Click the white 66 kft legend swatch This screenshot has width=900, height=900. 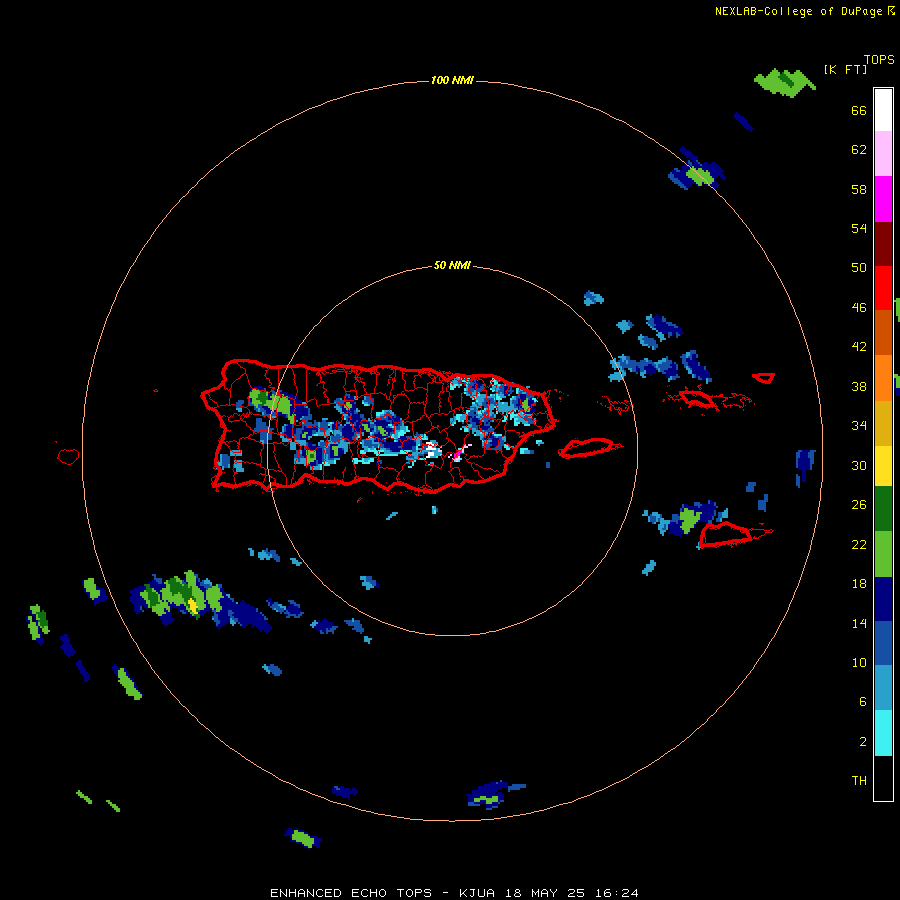point(883,110)
